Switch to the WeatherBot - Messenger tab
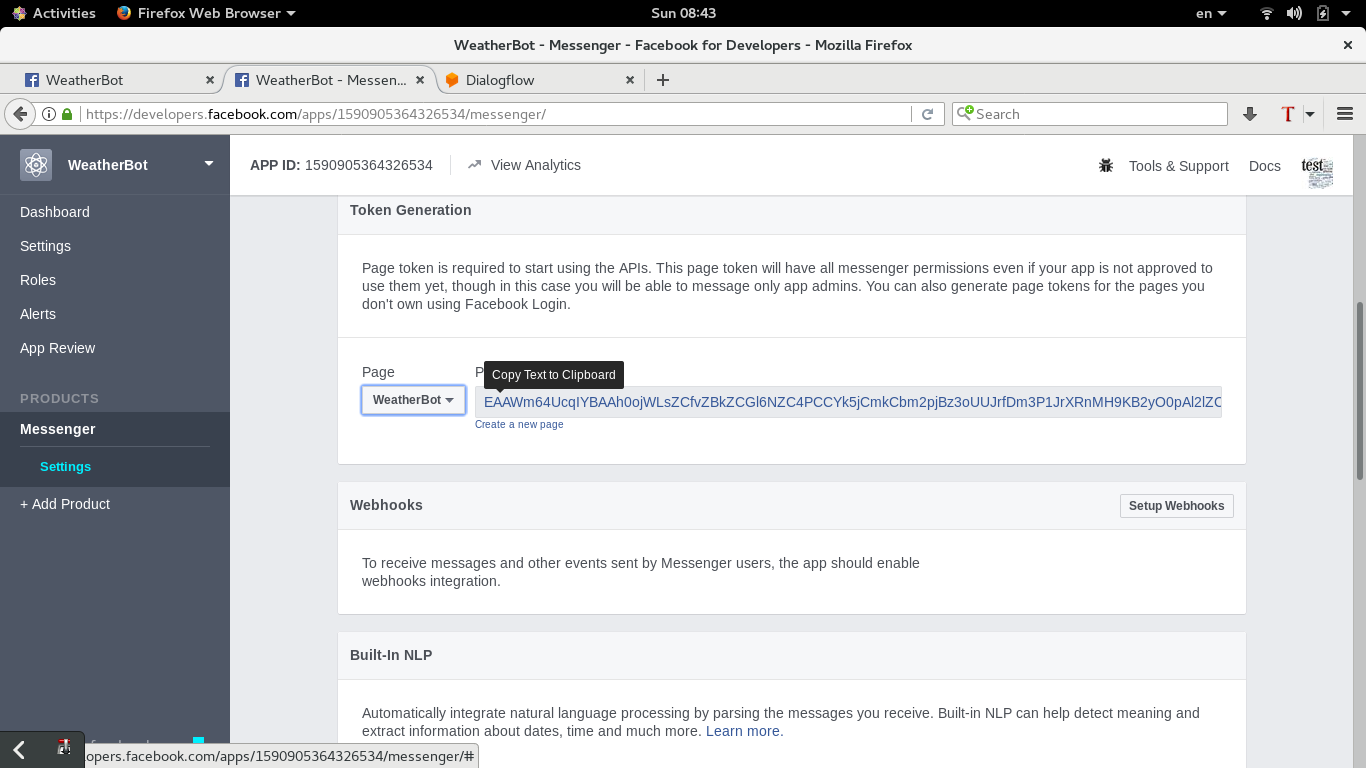The width and height of the screenshot is (1366, 768). (x=329, y=80)
